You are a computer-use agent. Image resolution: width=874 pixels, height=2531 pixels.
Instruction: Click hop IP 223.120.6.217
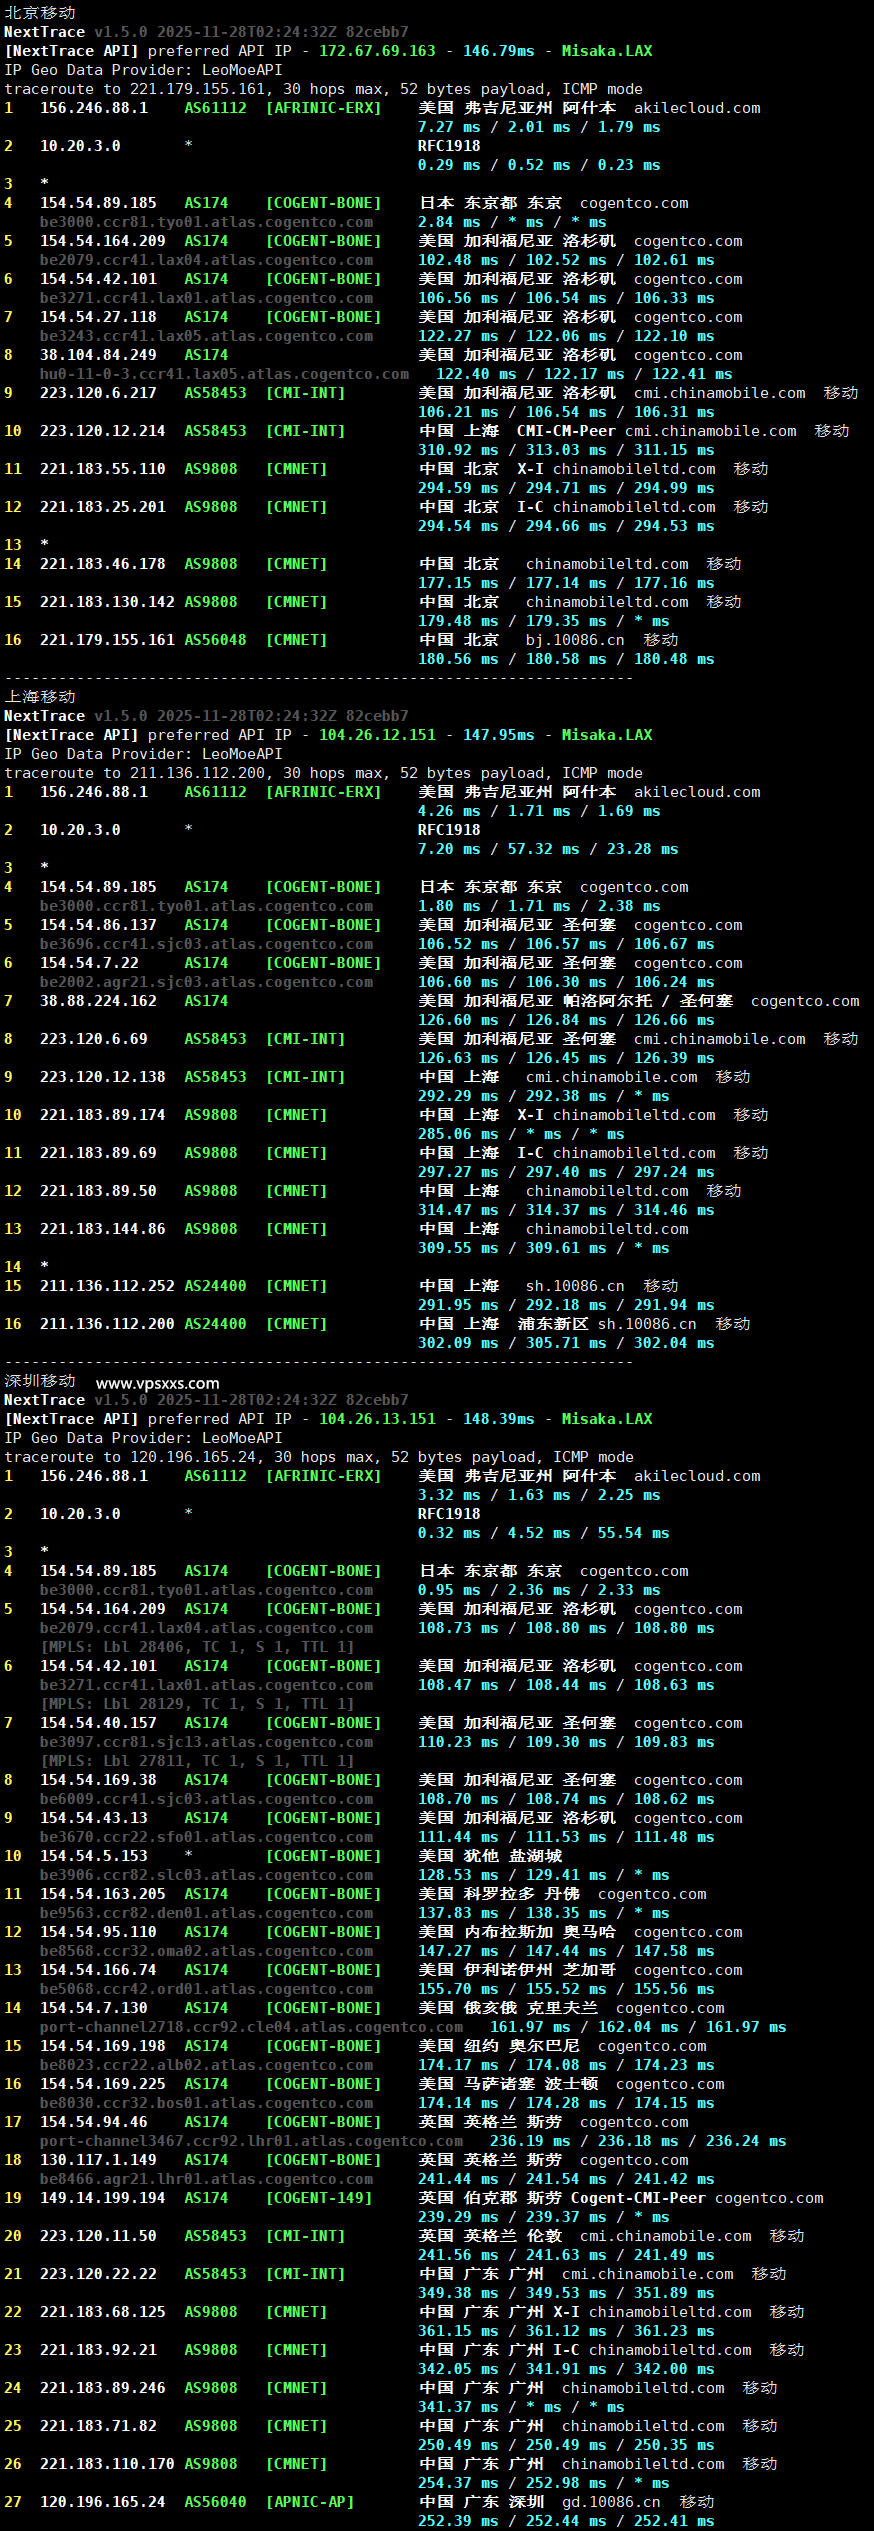98,393
